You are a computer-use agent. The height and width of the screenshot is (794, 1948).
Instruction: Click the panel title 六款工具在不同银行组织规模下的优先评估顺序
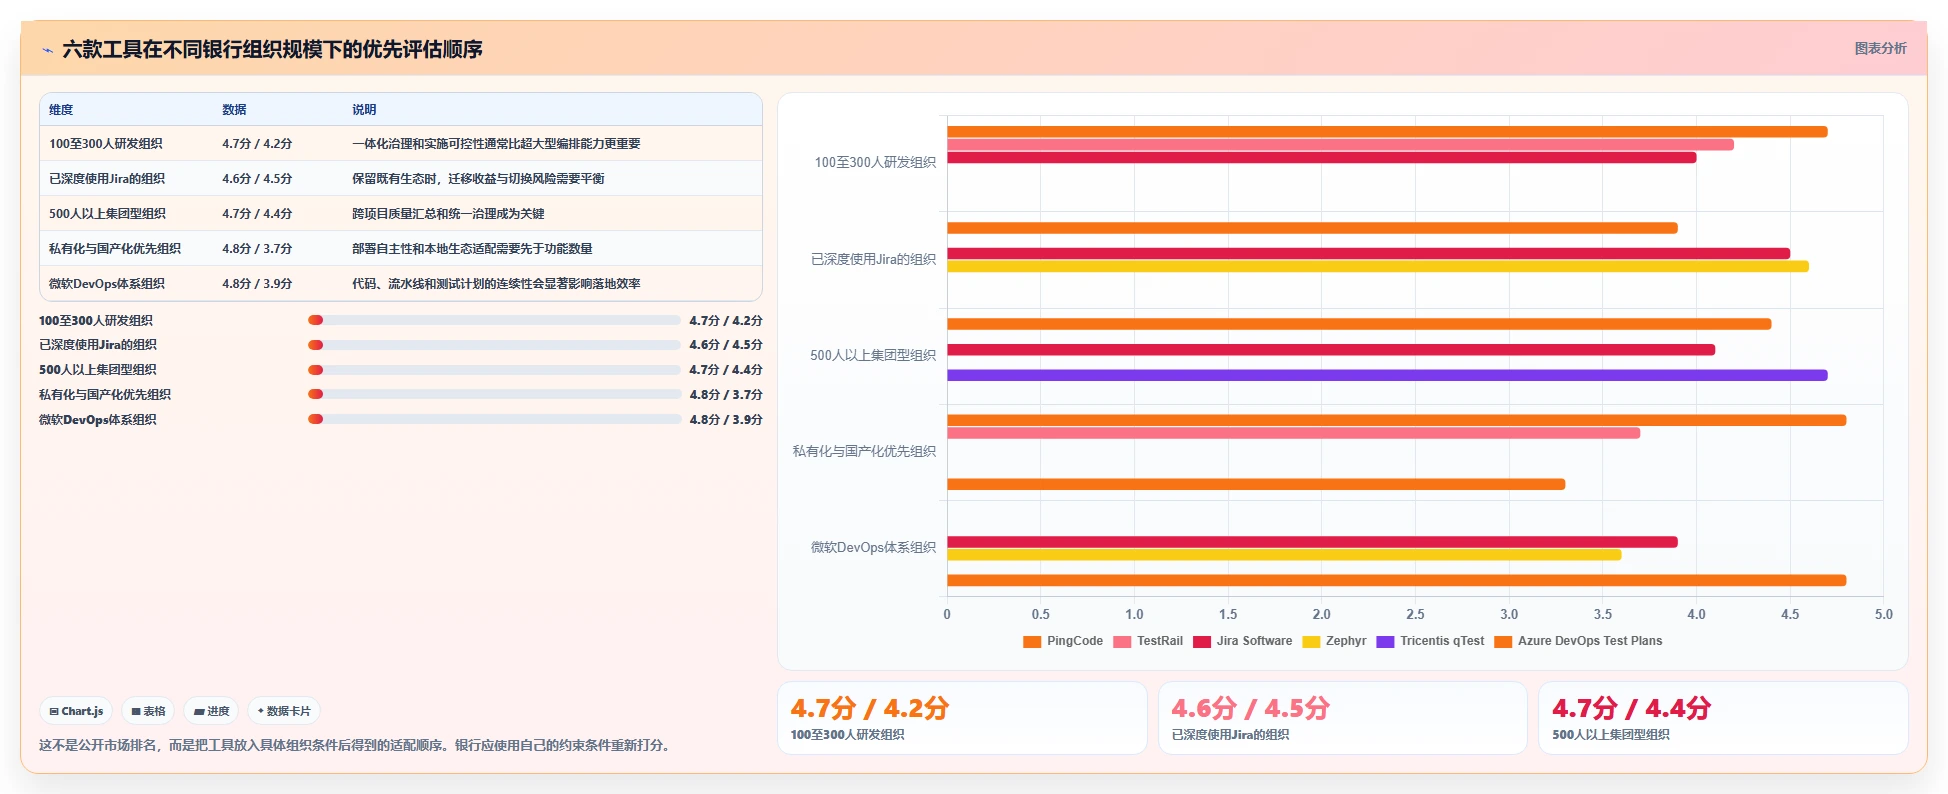tap(272, 49)
